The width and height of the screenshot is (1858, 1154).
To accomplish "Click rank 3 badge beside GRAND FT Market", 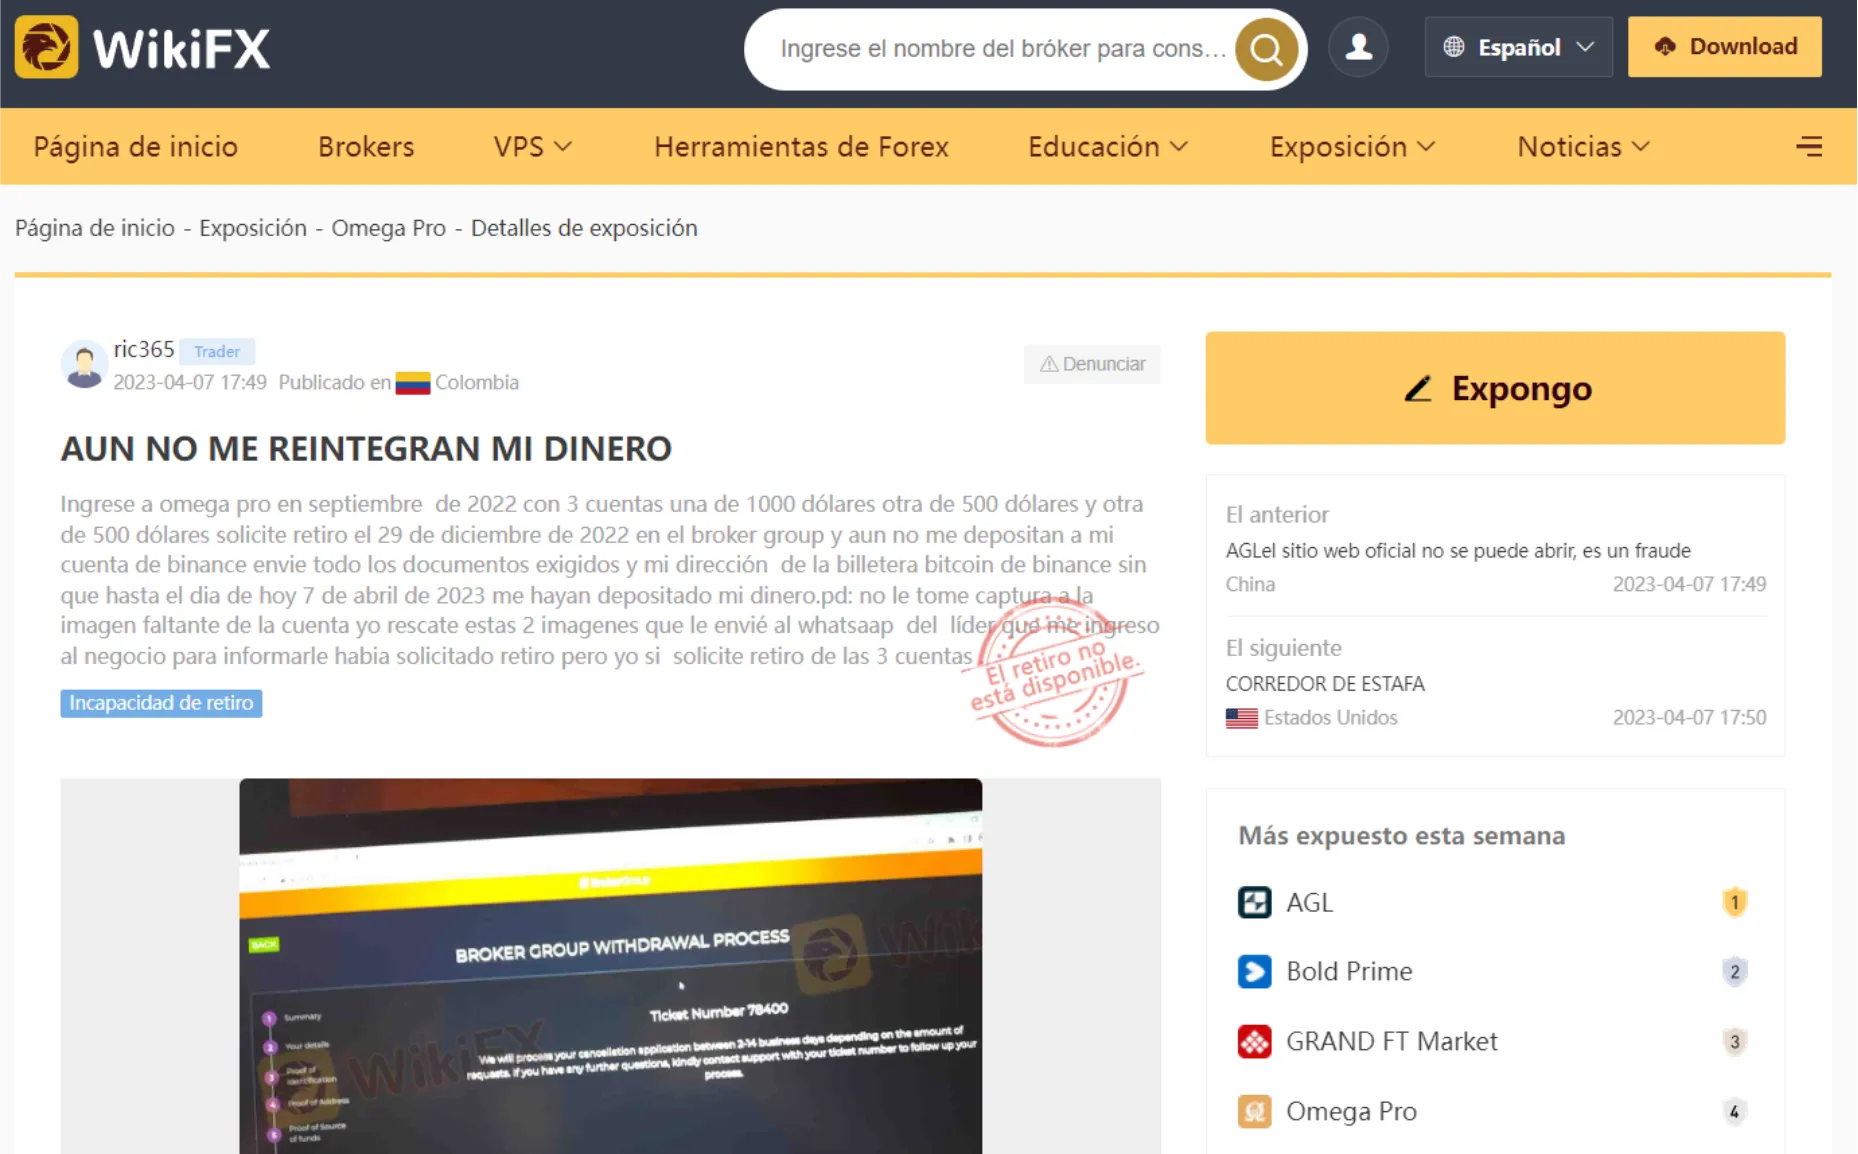I will coord(1735,1042).
